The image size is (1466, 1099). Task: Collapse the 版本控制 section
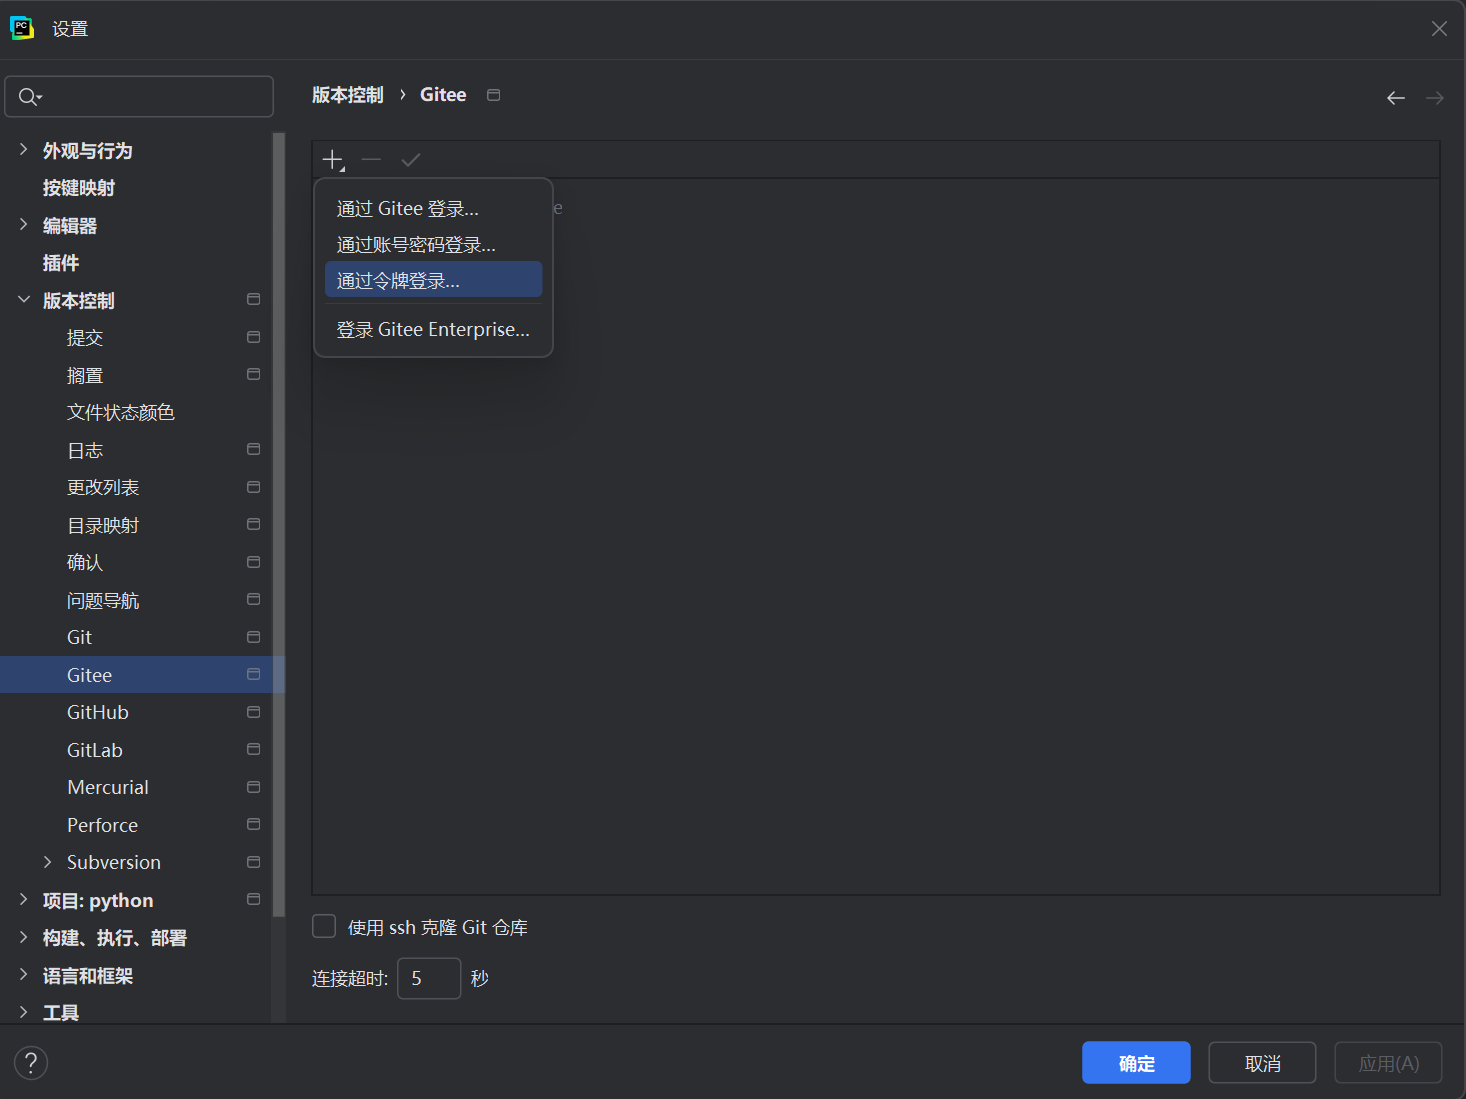[x=23, y=300]
